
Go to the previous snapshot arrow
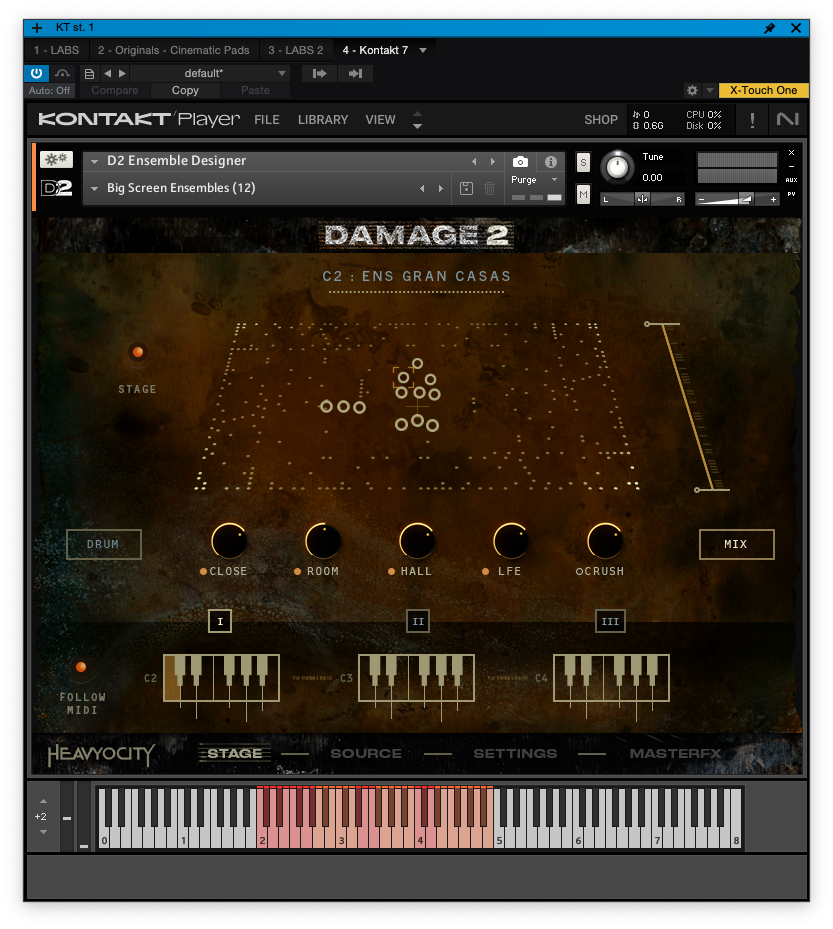[x=422, y=188]
